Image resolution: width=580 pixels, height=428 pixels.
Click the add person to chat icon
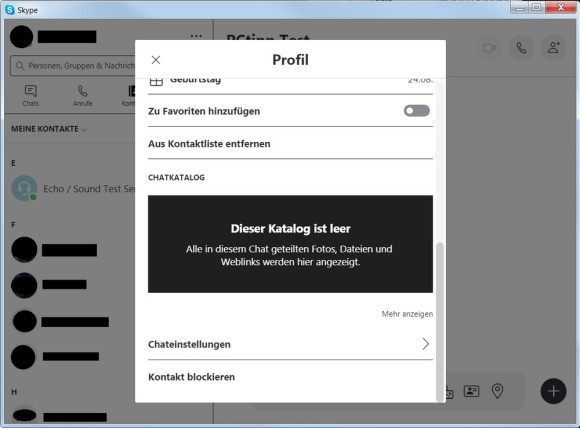[553, 48]
